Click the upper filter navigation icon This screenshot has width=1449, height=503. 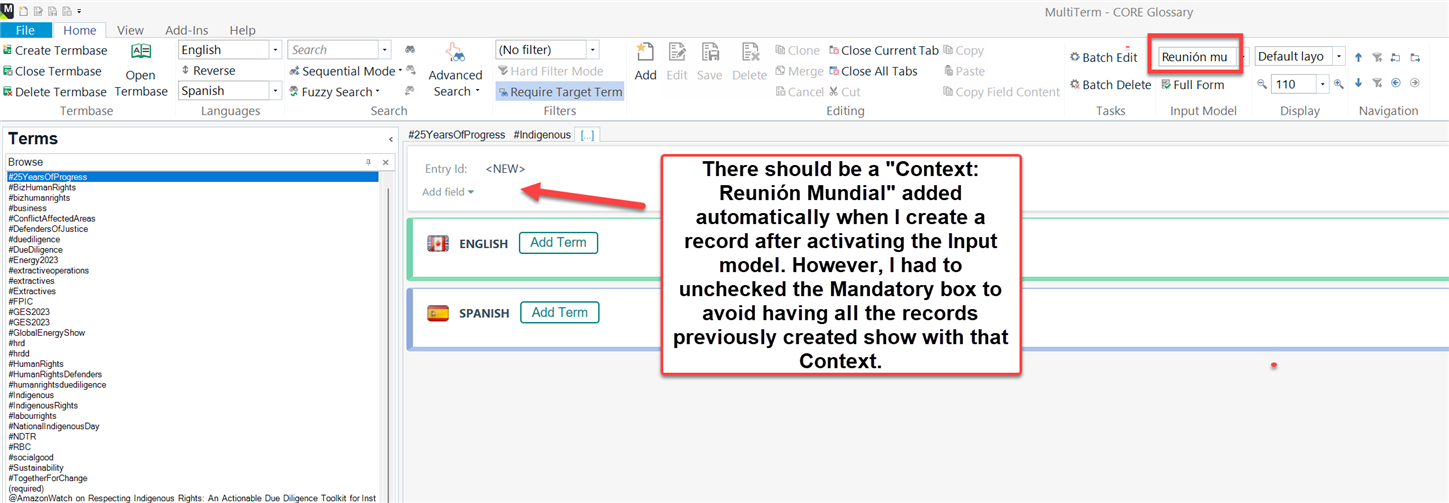click(x=1377, y=58)
